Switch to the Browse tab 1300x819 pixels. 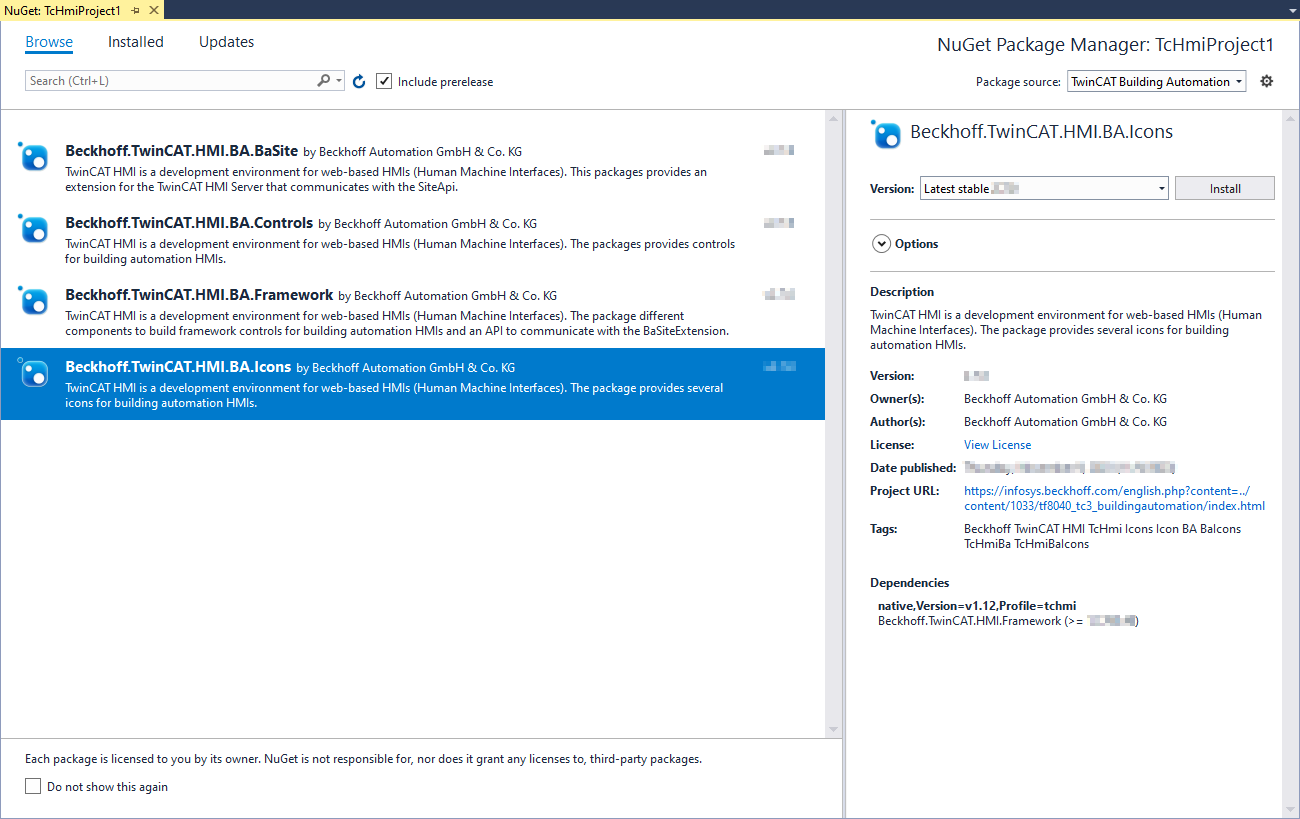(x=49, y=42)
